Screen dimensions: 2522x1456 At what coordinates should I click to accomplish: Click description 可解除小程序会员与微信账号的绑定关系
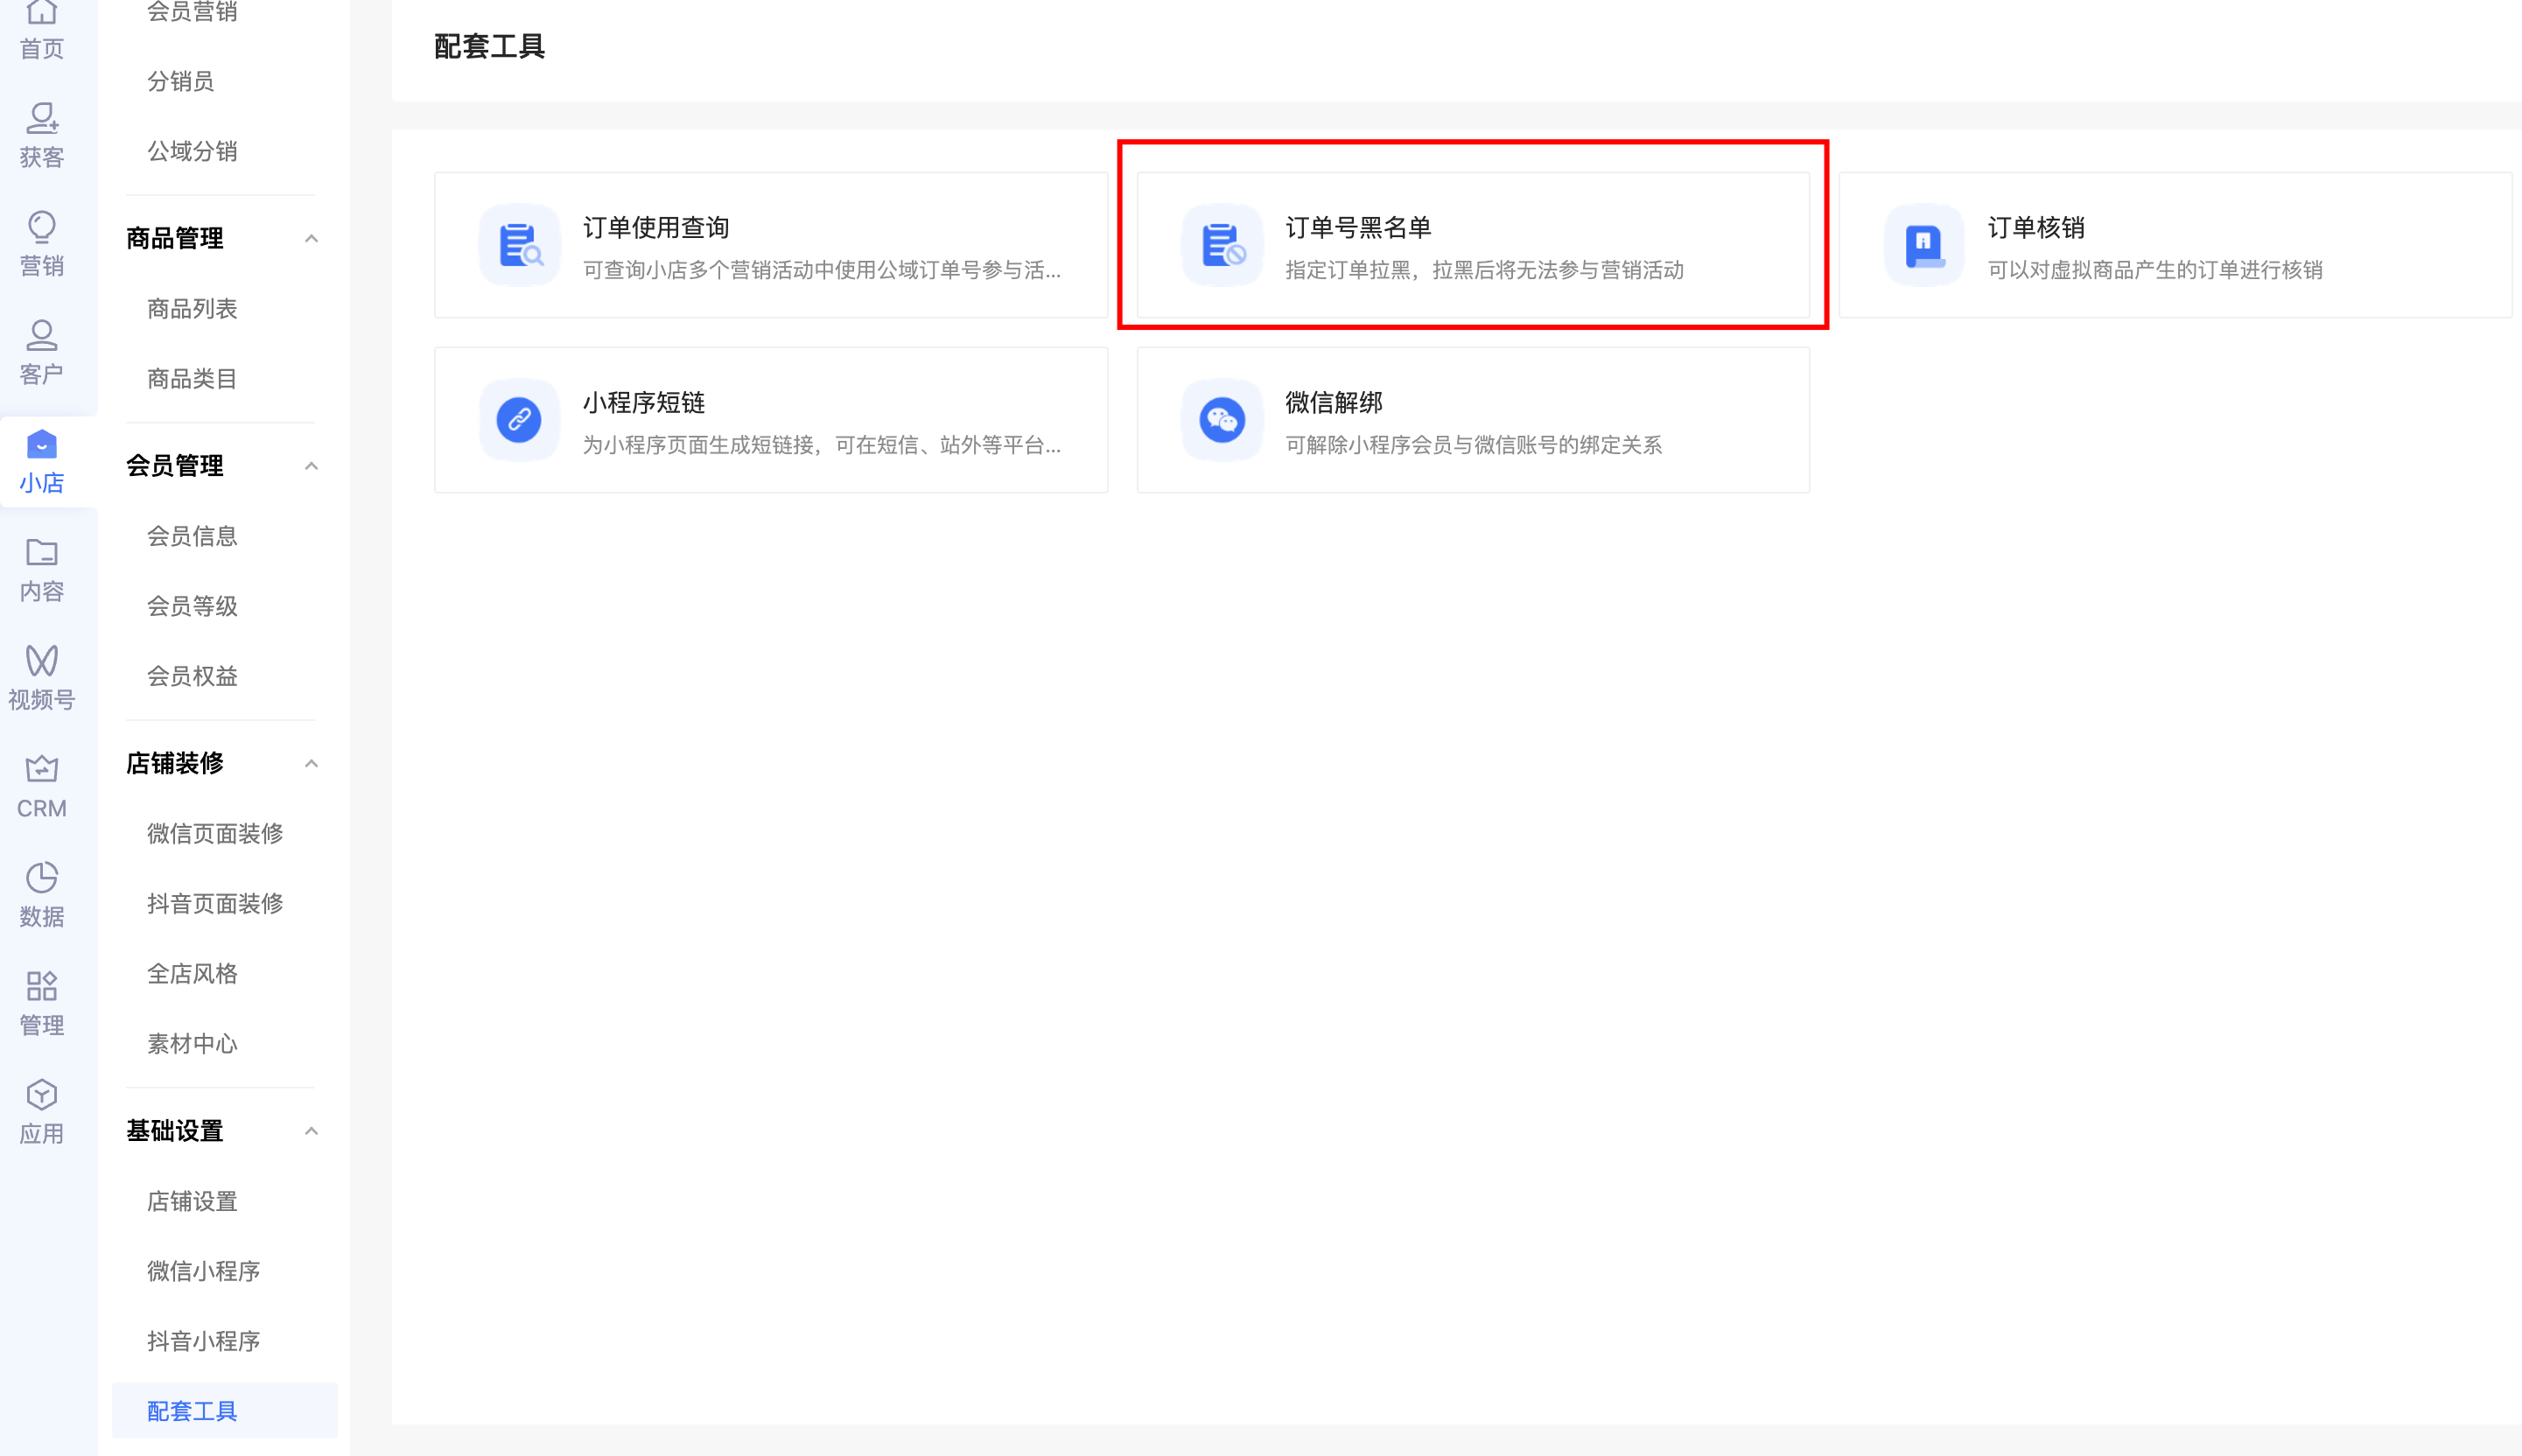click(1474, 445)
